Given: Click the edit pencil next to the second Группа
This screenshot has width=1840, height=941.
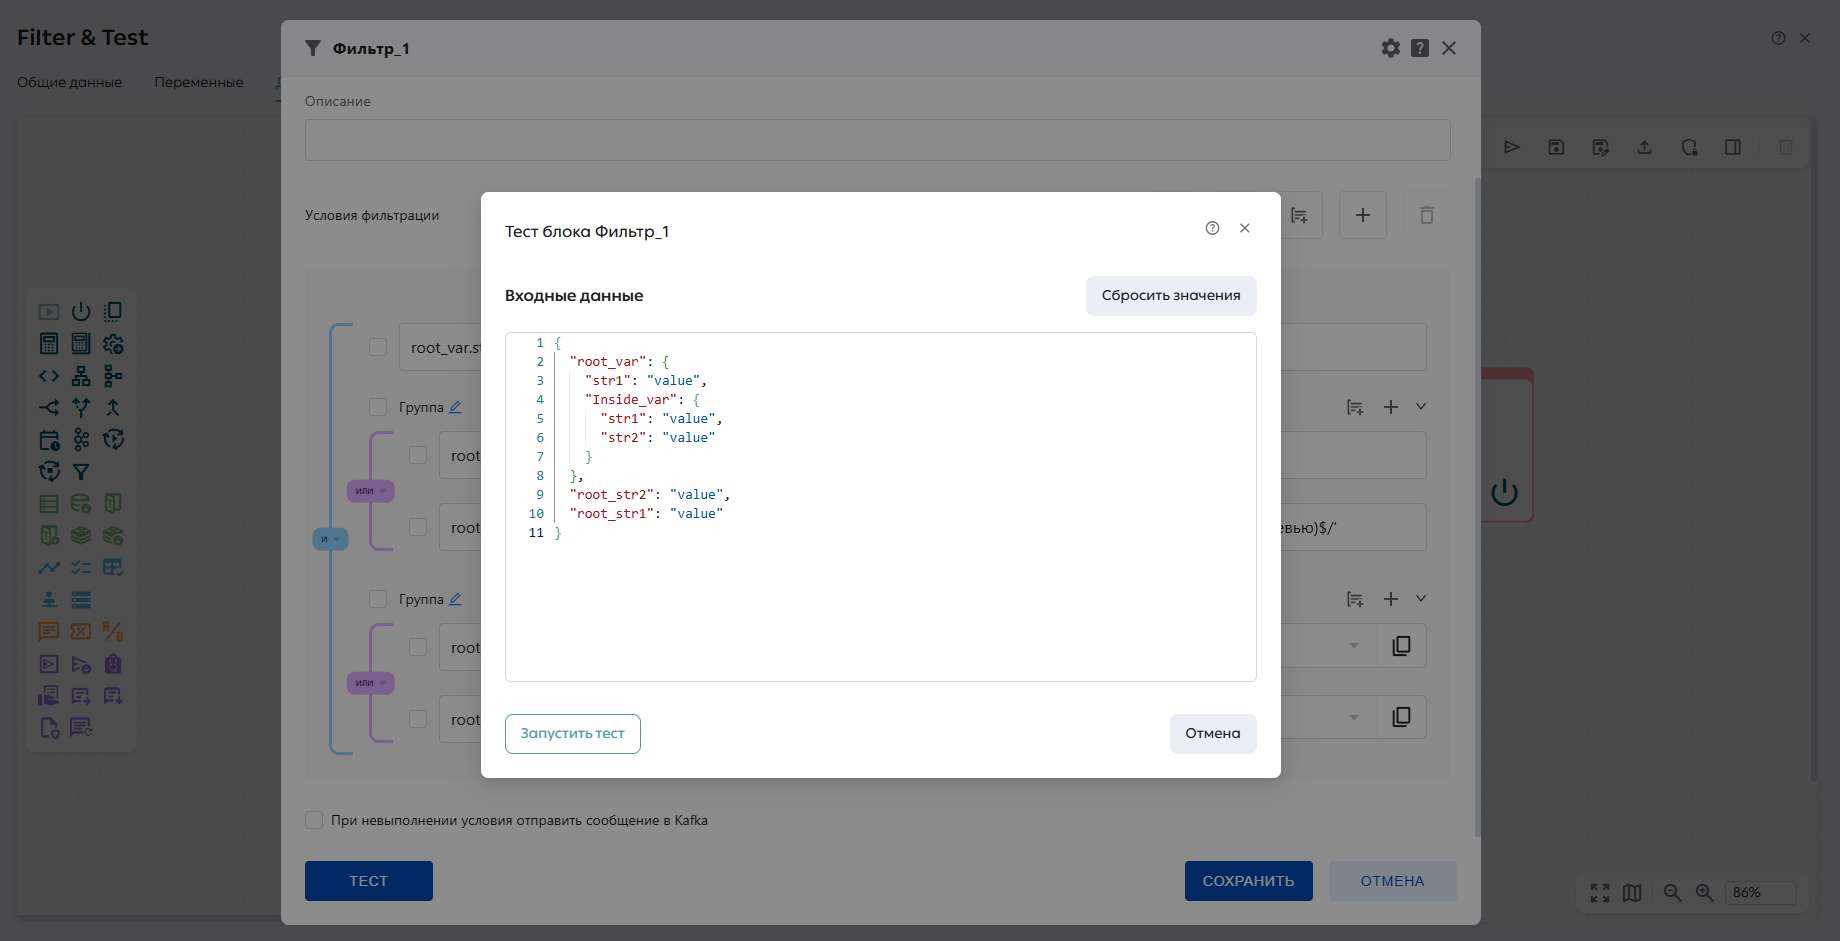Looking at the screenshot, I should coord(455,599).
